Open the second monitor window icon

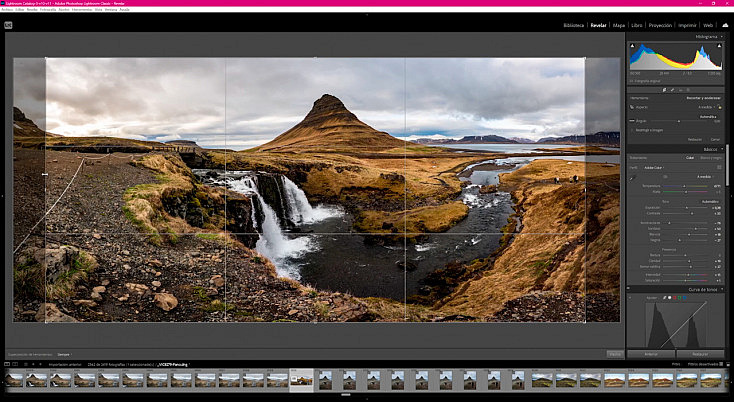(x=15, y=364)
